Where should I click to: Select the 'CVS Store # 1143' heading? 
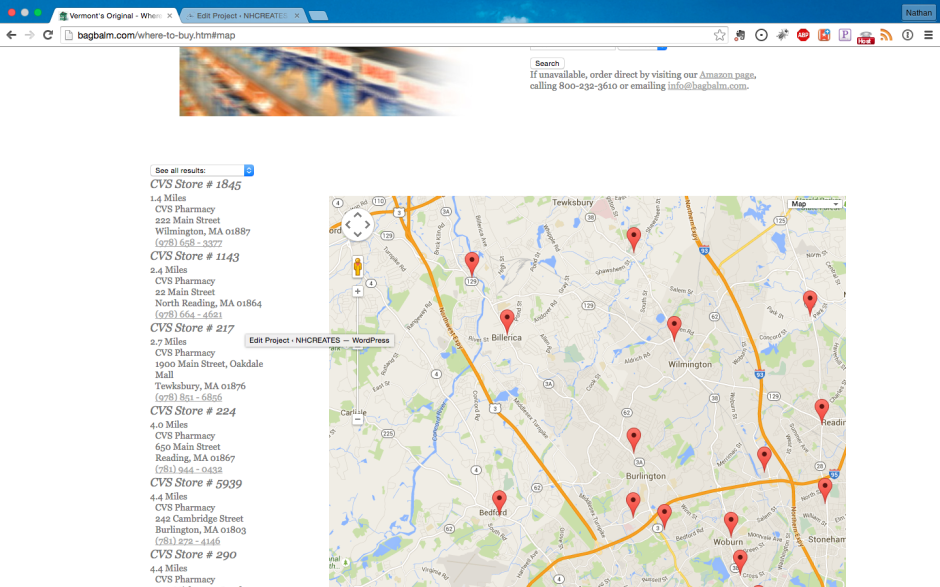195,256
